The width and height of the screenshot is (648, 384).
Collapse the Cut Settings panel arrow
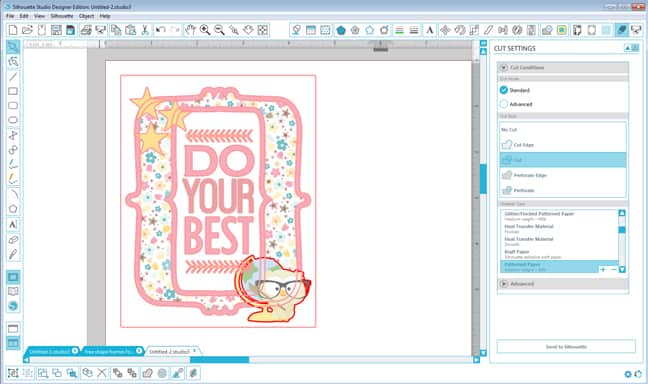[627, 48]
